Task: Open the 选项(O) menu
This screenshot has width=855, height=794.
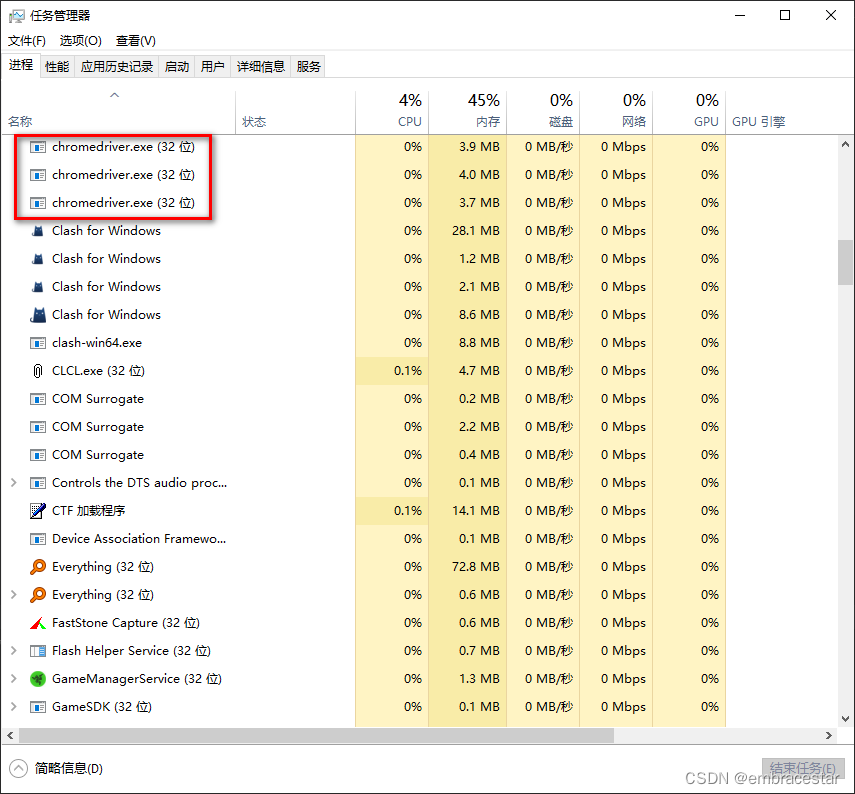Action: coord(80,41)
